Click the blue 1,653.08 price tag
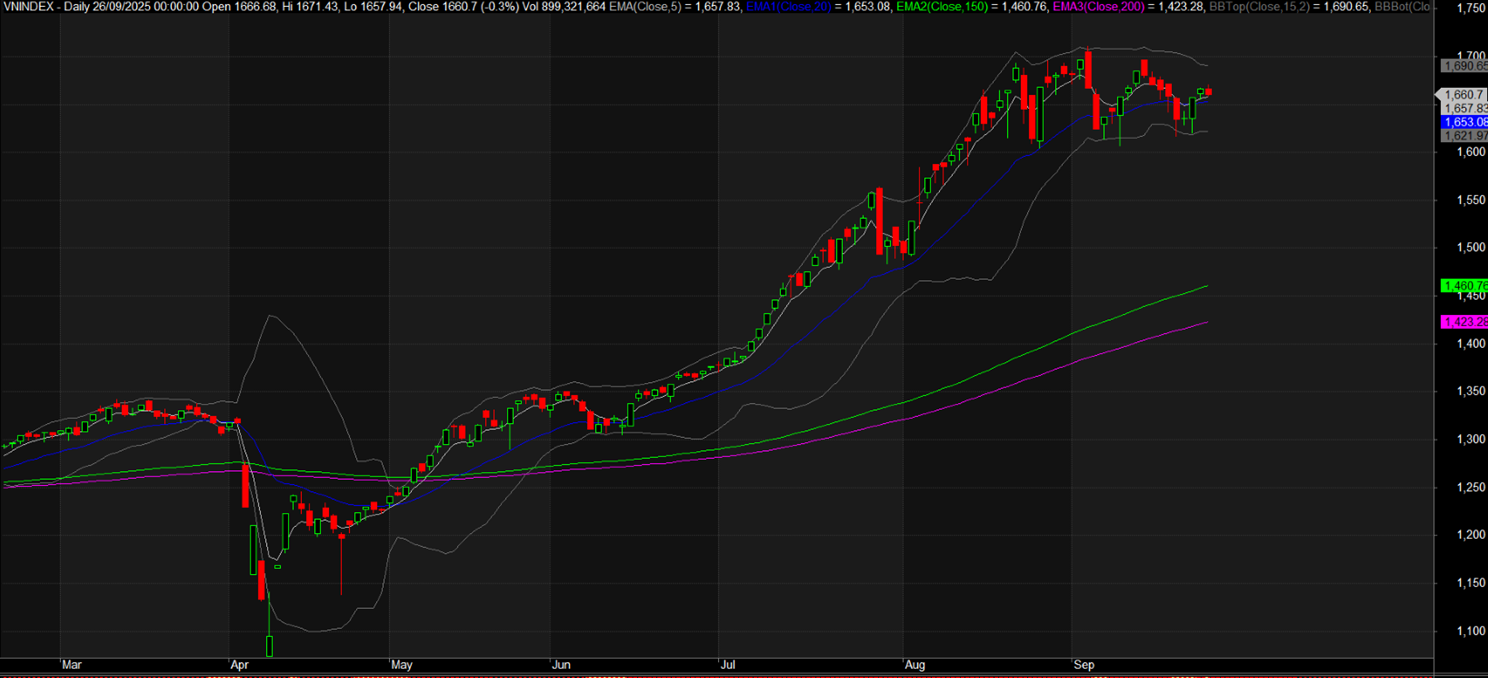Screen dimensions: 1488x678 point(1464,122)
